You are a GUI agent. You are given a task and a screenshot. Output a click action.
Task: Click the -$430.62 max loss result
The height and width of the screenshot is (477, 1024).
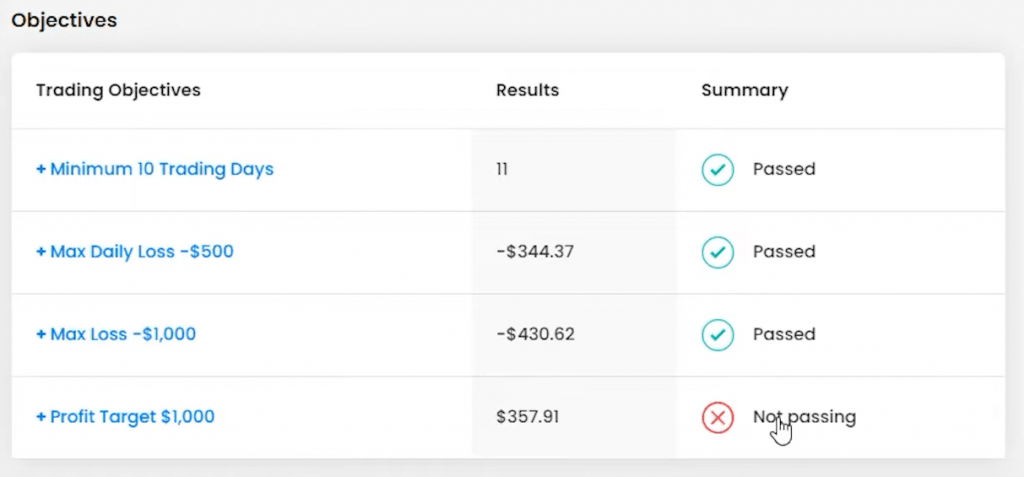coord(535,335)
